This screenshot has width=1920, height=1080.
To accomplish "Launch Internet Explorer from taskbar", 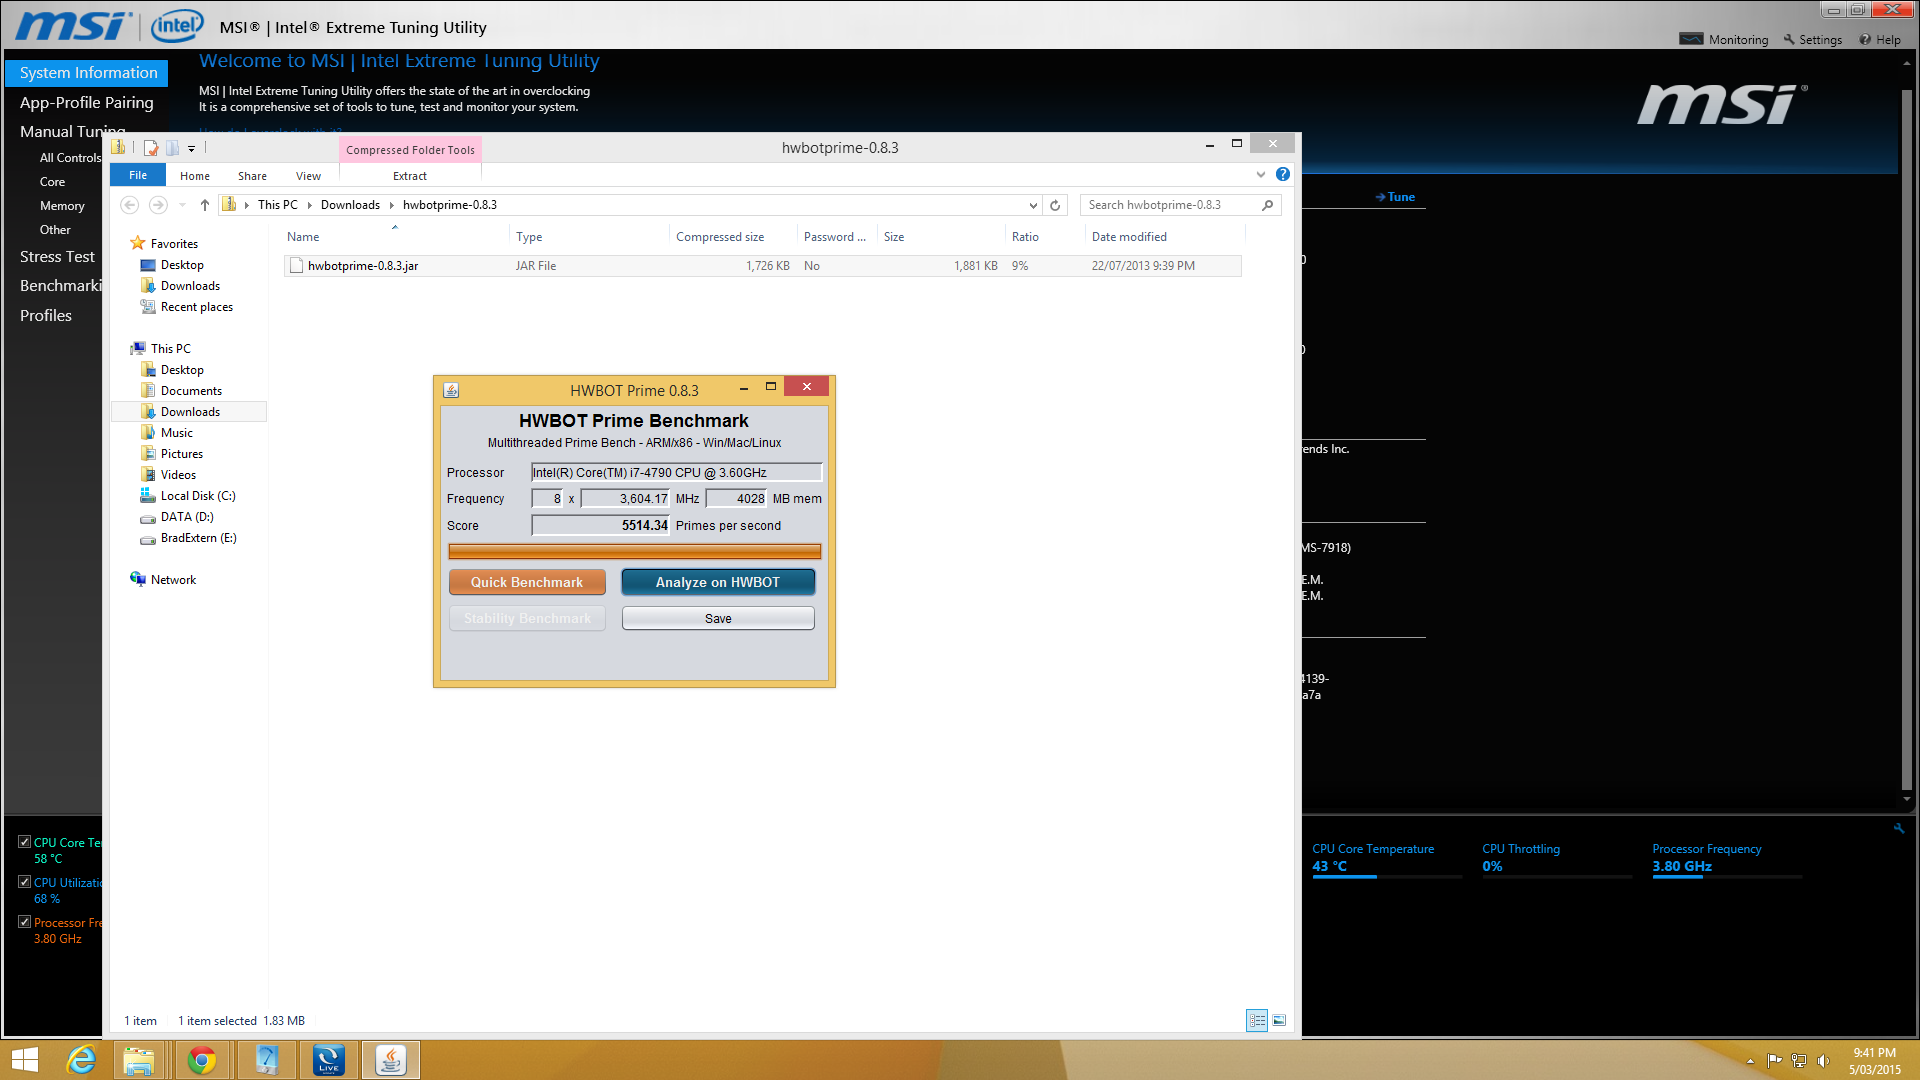I will click(x=81, y=1060).
